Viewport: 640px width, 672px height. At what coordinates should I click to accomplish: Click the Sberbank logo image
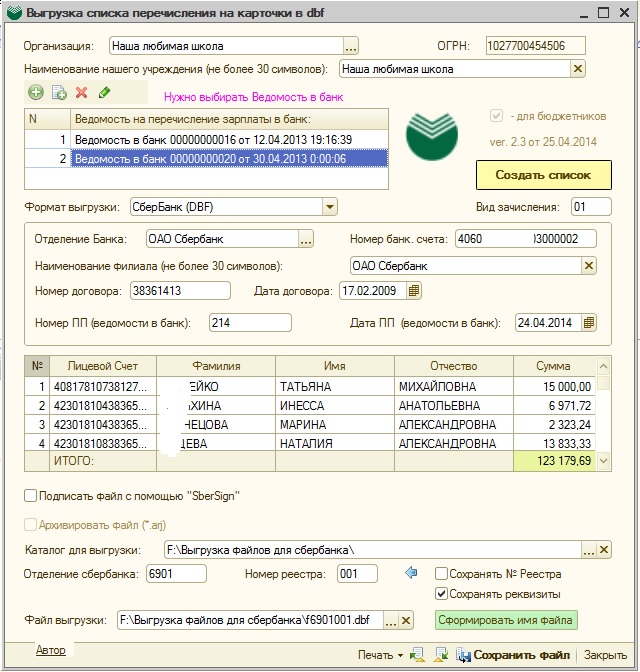tap(432, 136)
